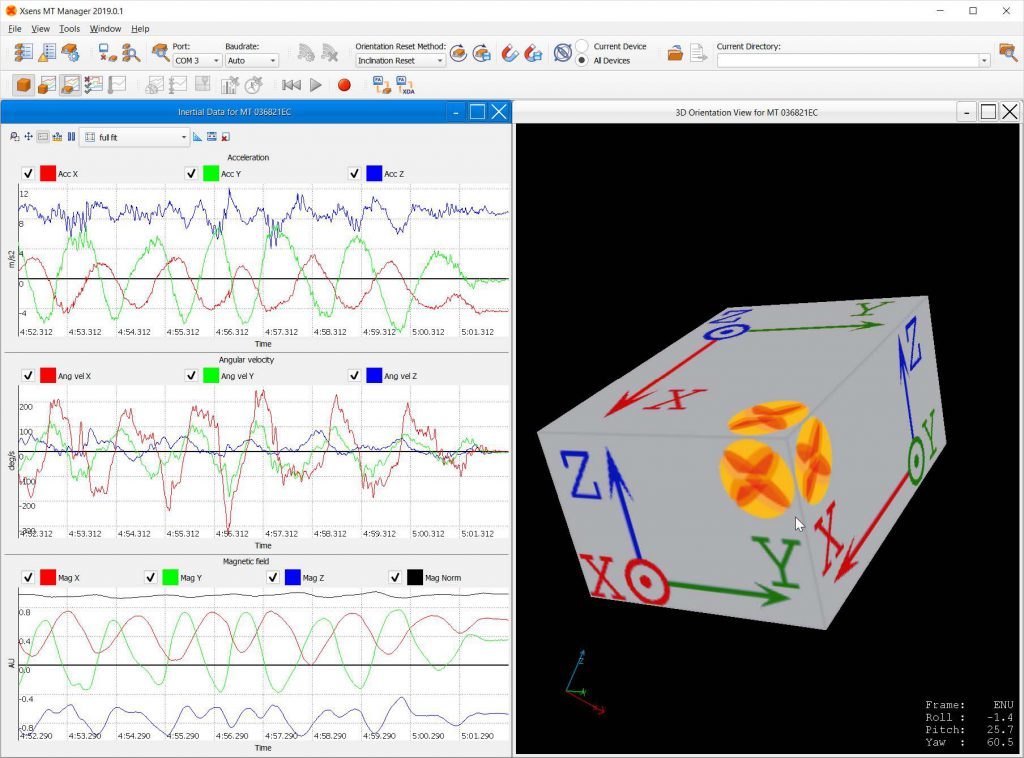
Task: Disable the Mag Norm checkbox
Action: (395, 577)
